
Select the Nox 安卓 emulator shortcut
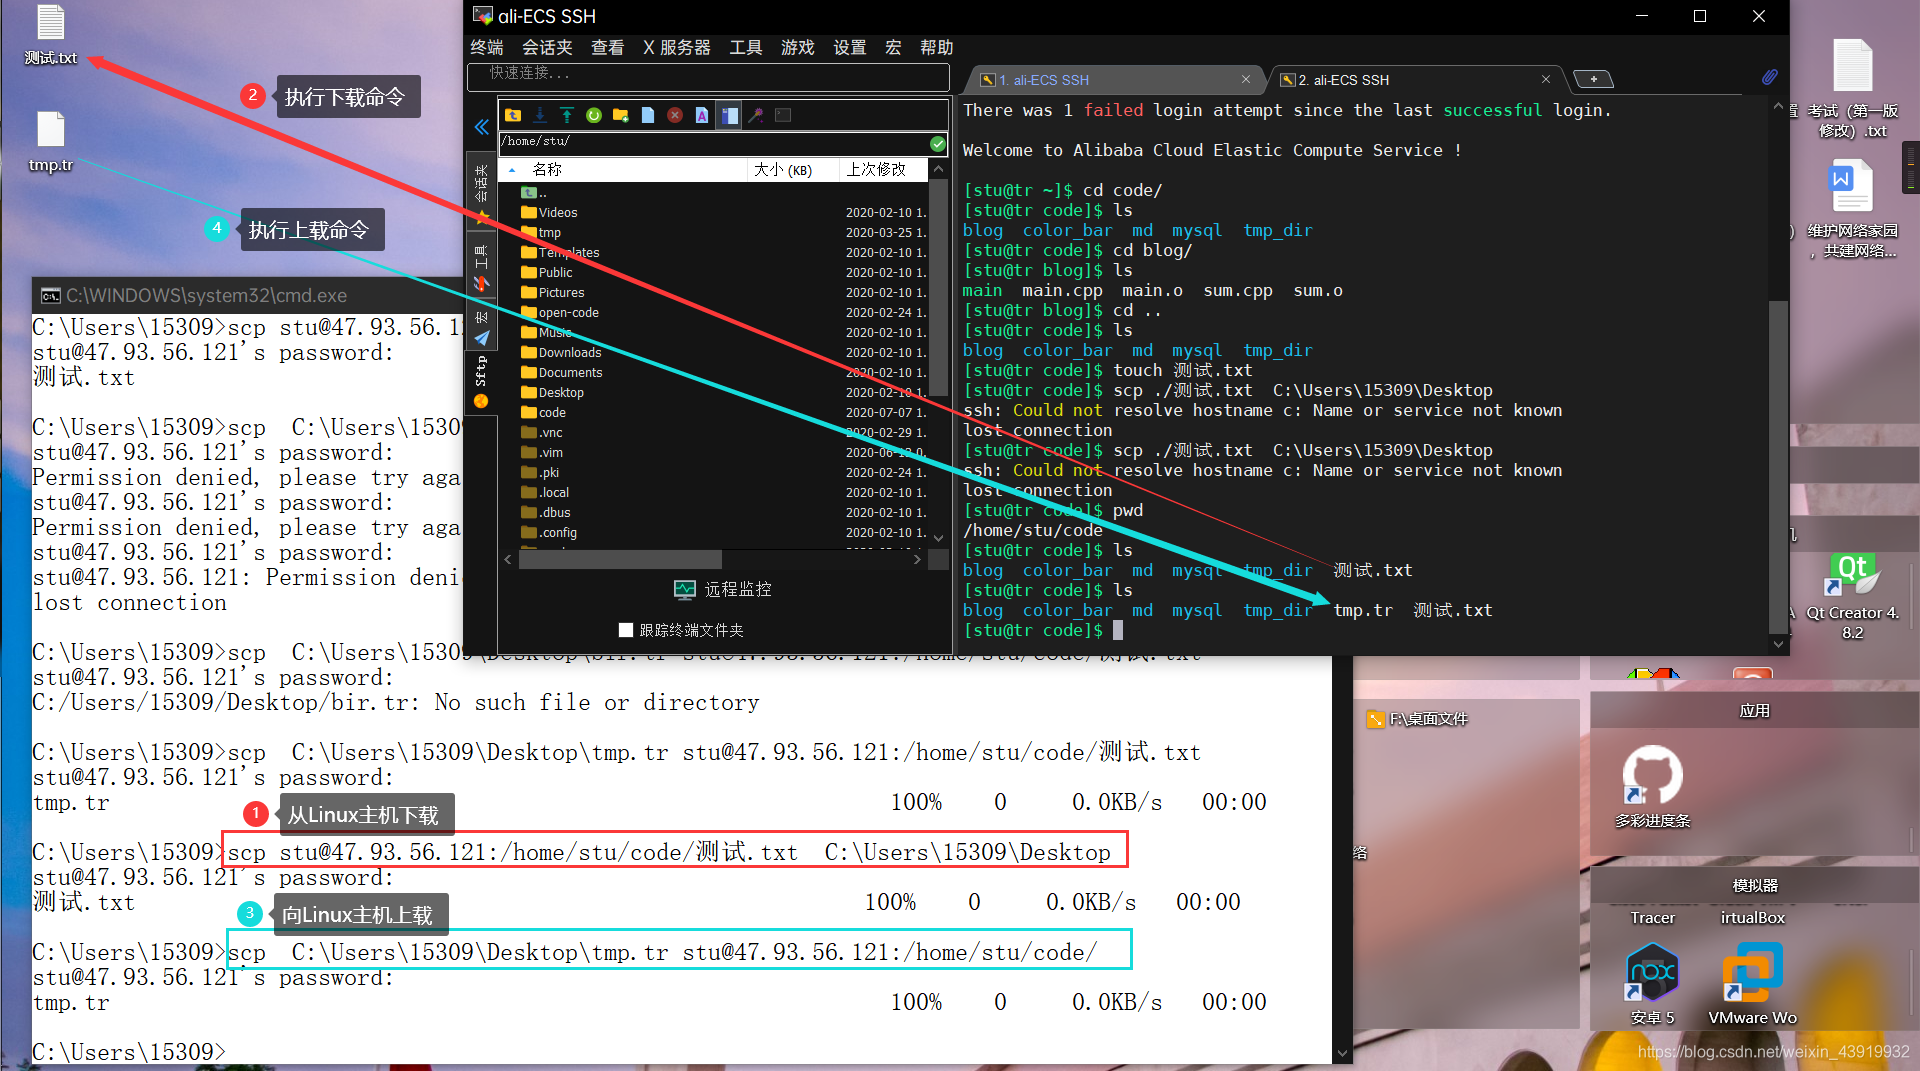tap(1653, 985)
